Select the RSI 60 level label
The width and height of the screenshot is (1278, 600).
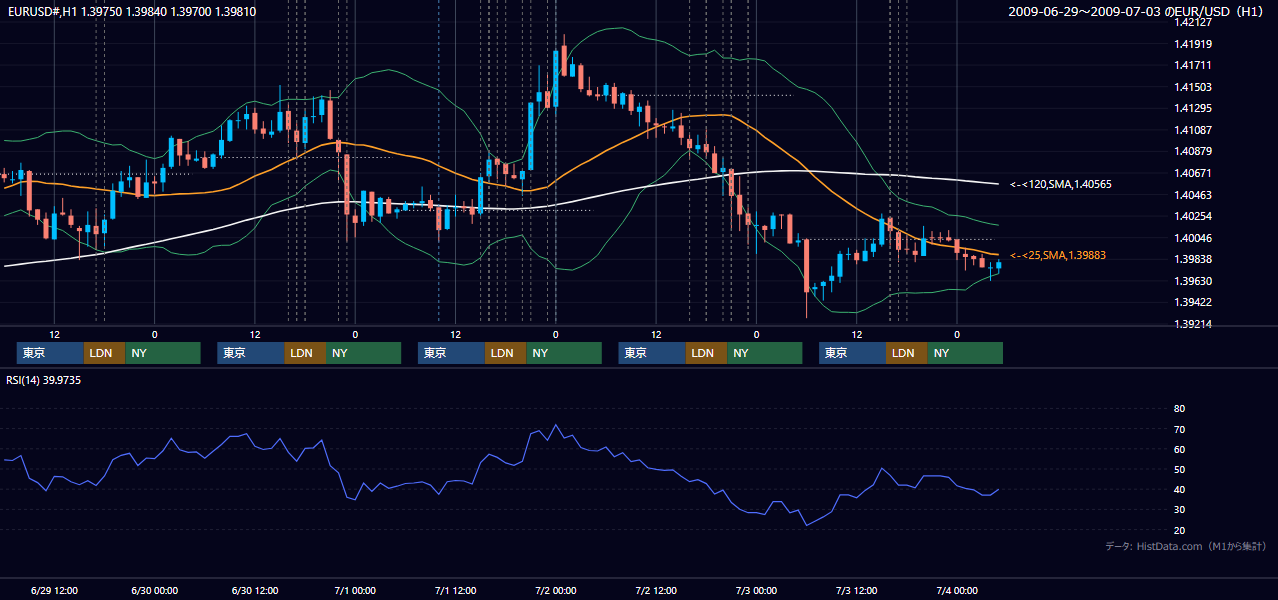click(x=1179, y=449)
